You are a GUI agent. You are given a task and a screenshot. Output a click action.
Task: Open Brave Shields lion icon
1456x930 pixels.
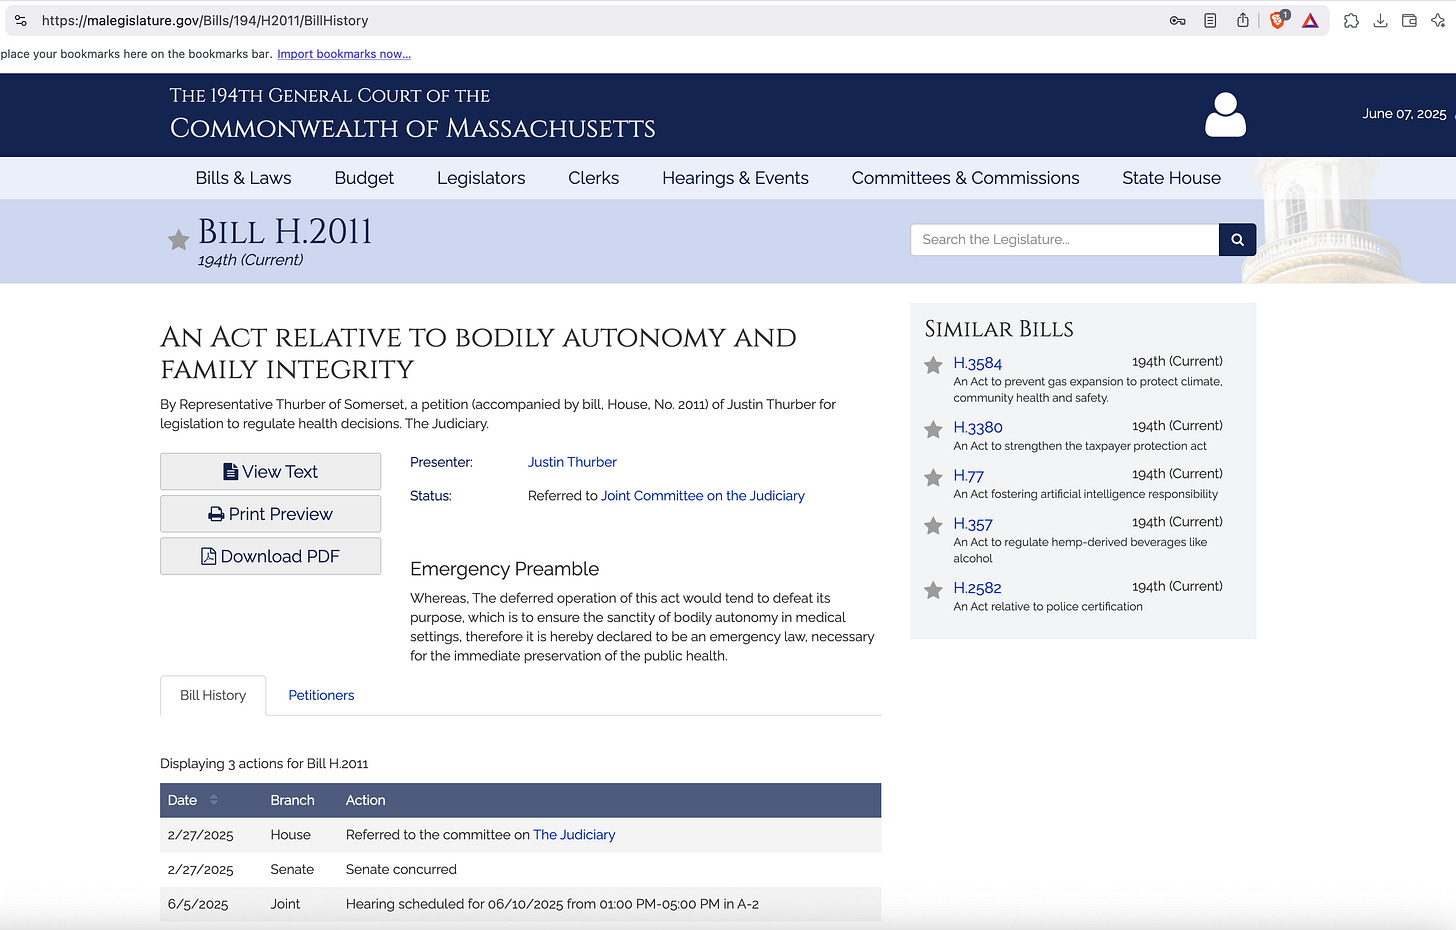[x=1278, y=20]
